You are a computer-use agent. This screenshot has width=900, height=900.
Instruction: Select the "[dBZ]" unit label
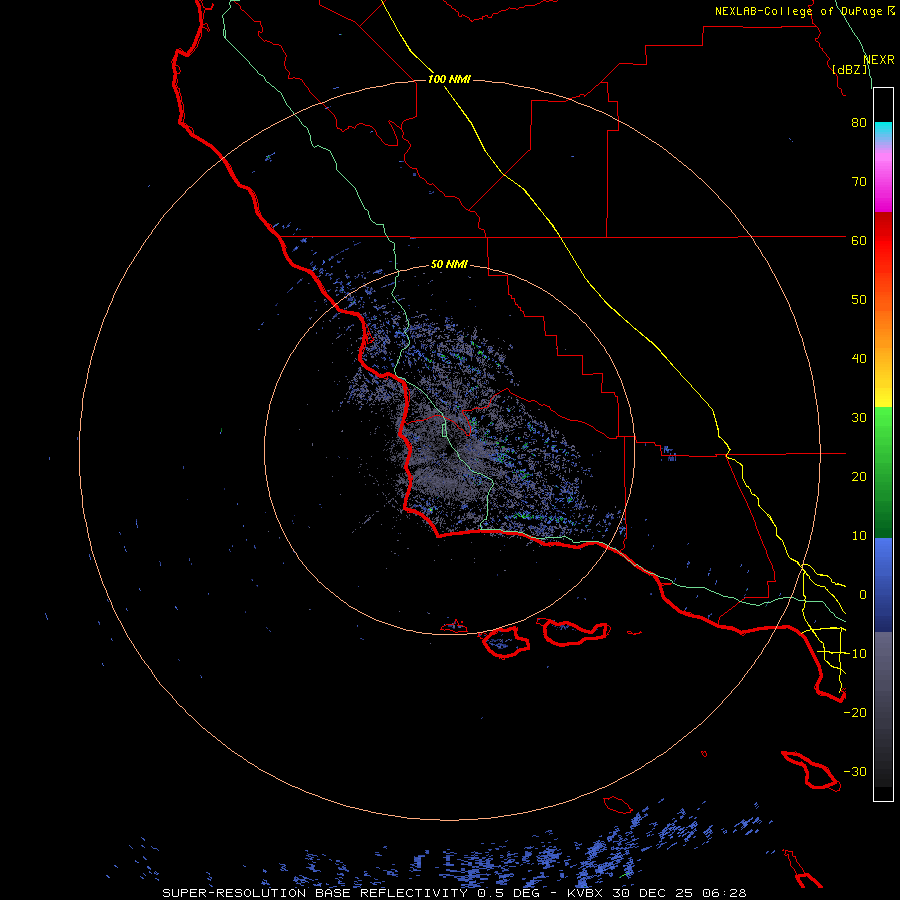click(851, 70)
